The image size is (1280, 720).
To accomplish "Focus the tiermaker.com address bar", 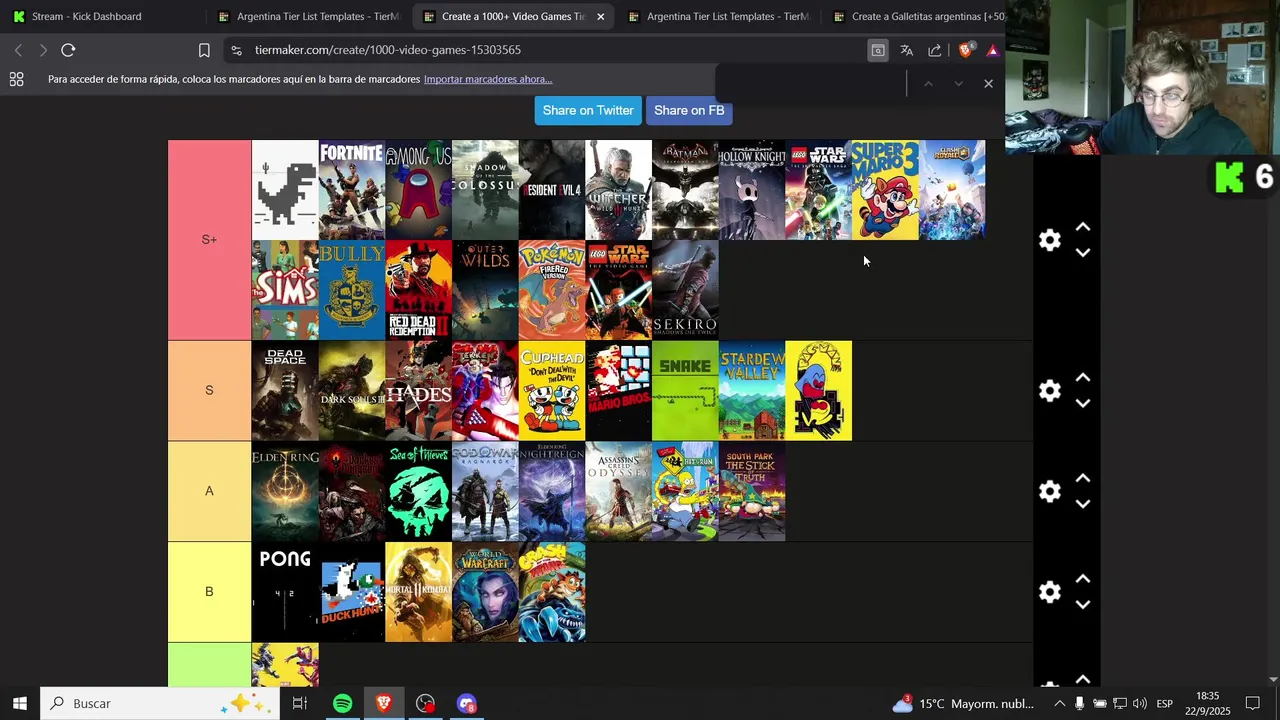I will (x=540, y=50).
